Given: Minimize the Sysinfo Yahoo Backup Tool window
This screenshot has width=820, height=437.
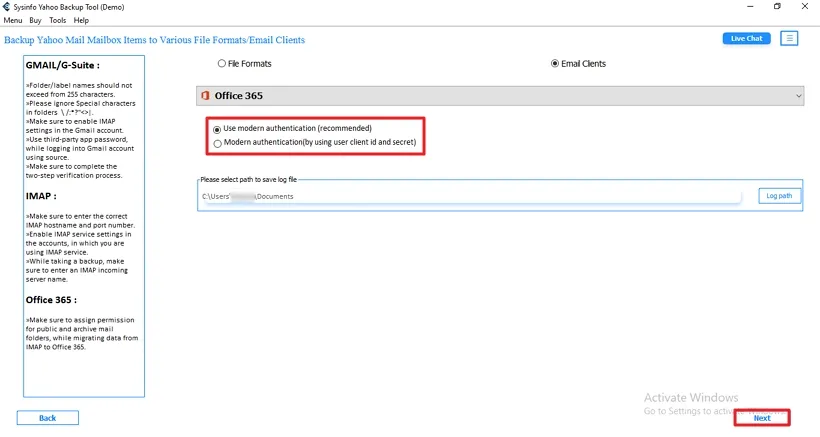Looking at the screenshot, I should tap(750, 6).
